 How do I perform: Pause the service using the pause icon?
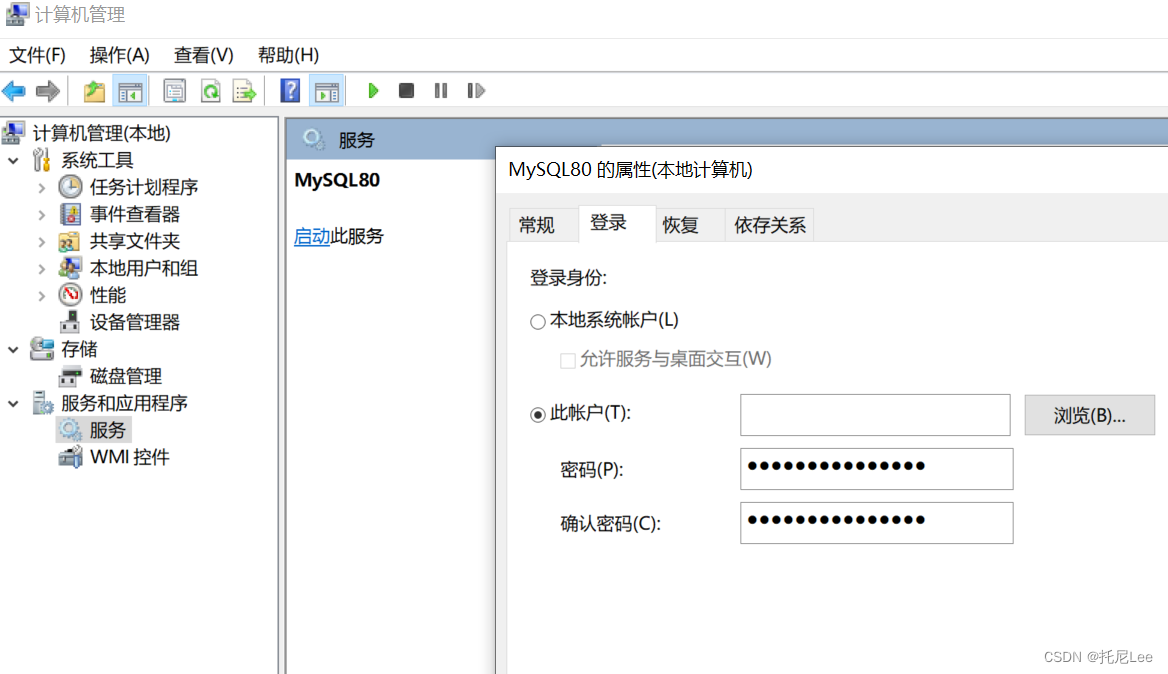point(440,90)
